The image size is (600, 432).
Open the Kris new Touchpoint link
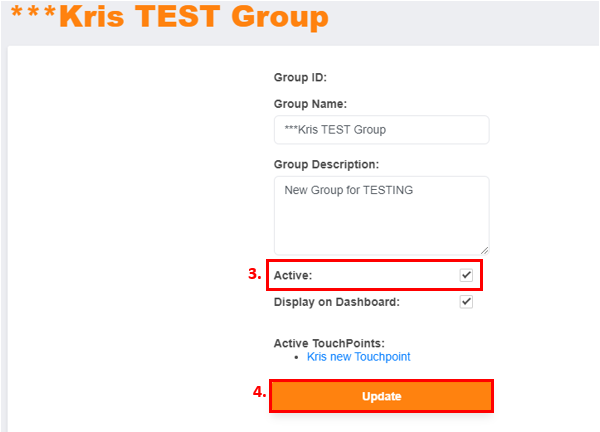[358, 357]
